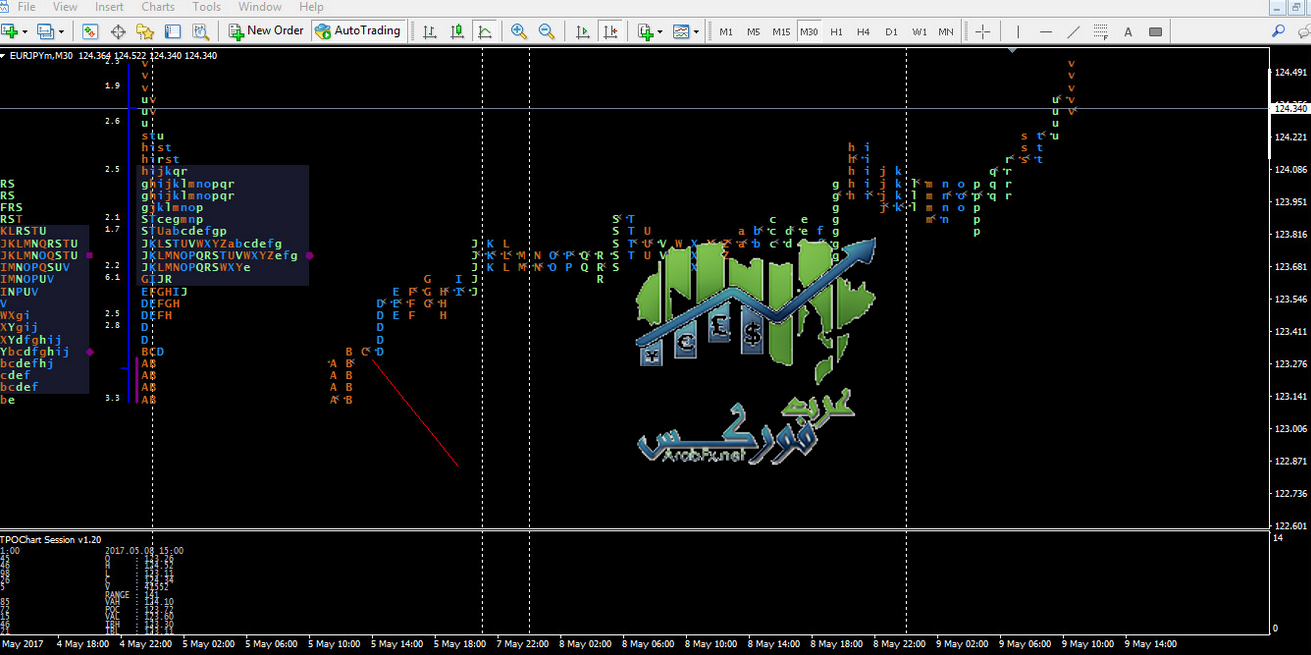Screen dimensions: 1311x655
Task: Open the View menu
Action: coord(65,7)
